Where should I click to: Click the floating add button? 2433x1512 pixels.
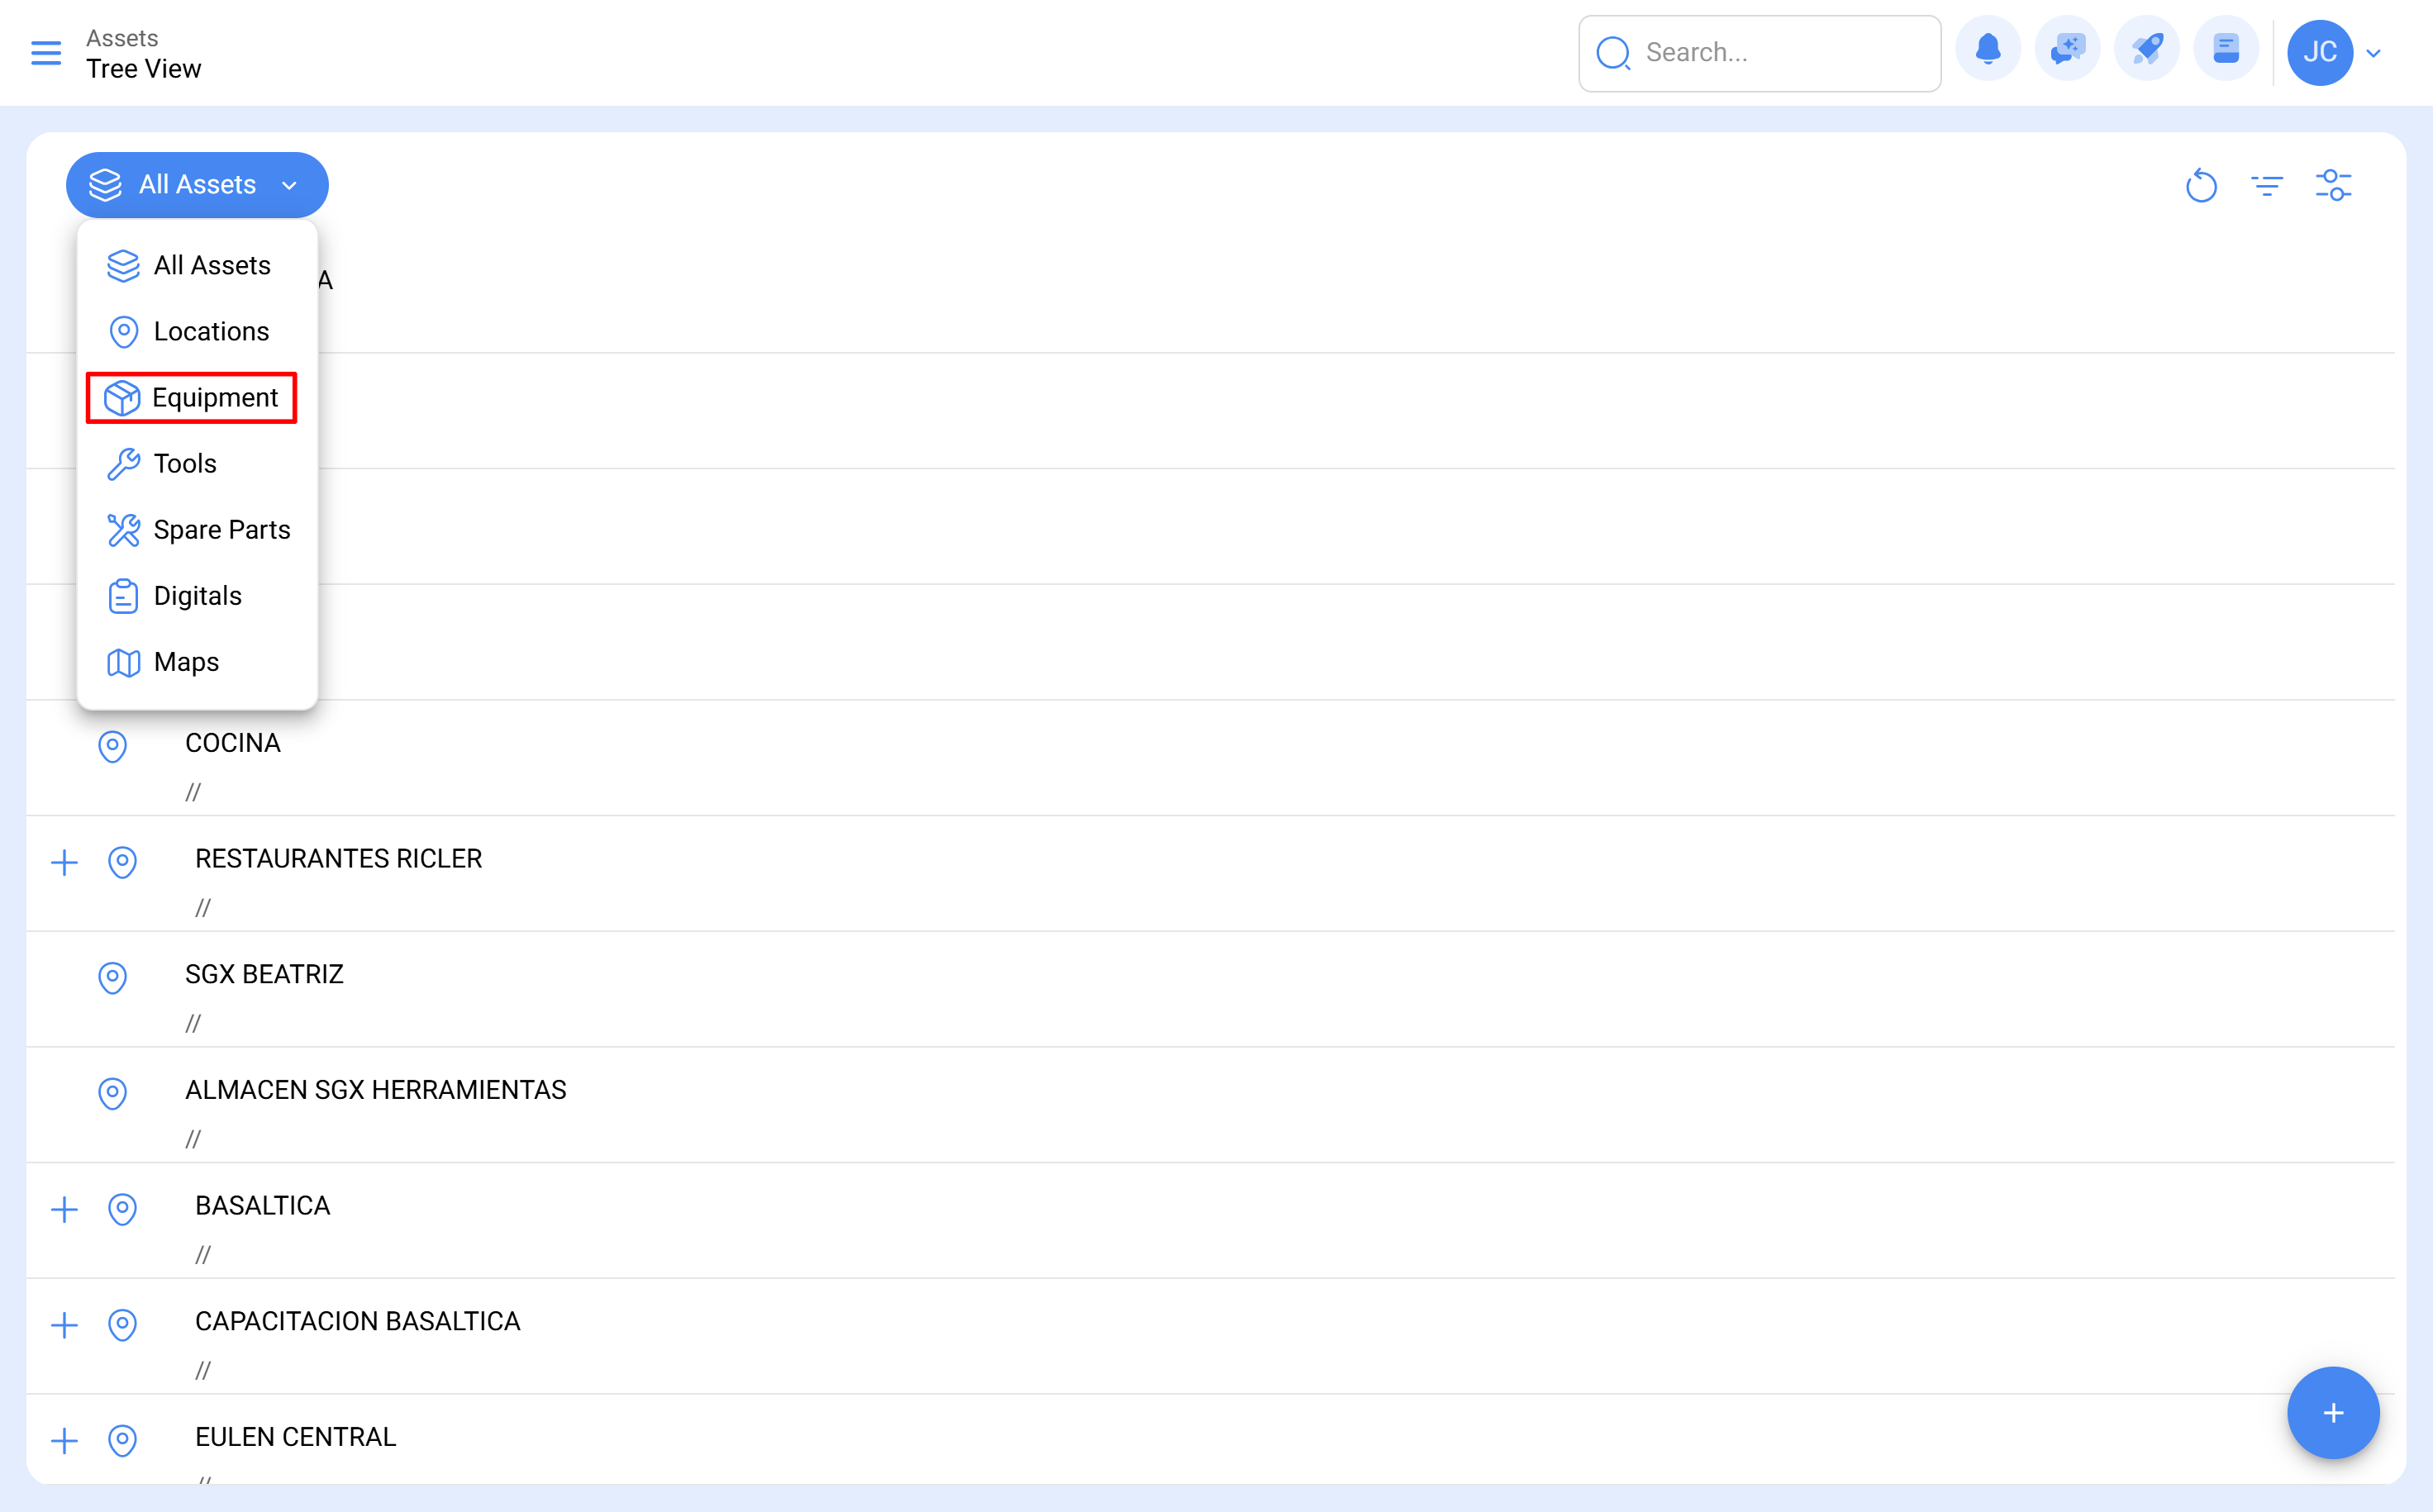pyautogui.click(x=2333, y=1412)
